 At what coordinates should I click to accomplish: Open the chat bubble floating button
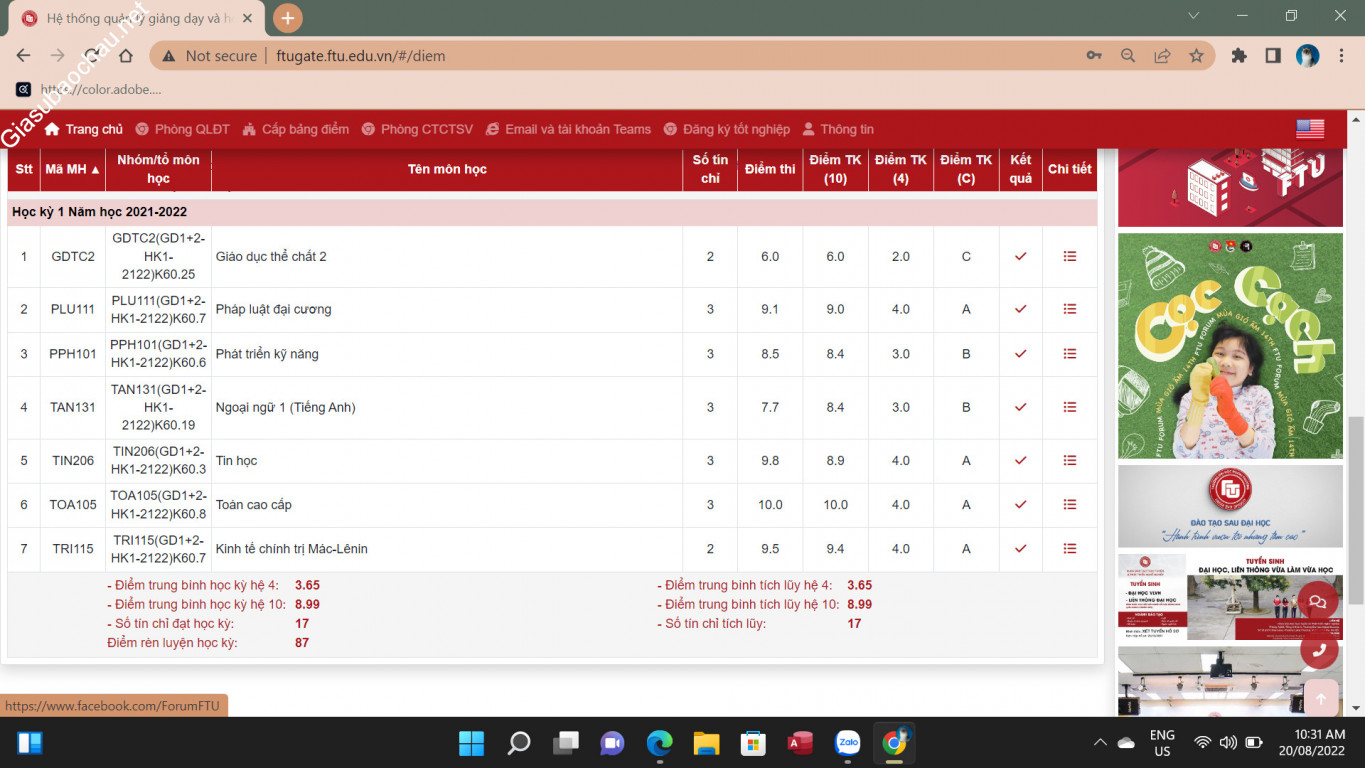tap(1318, 601)
